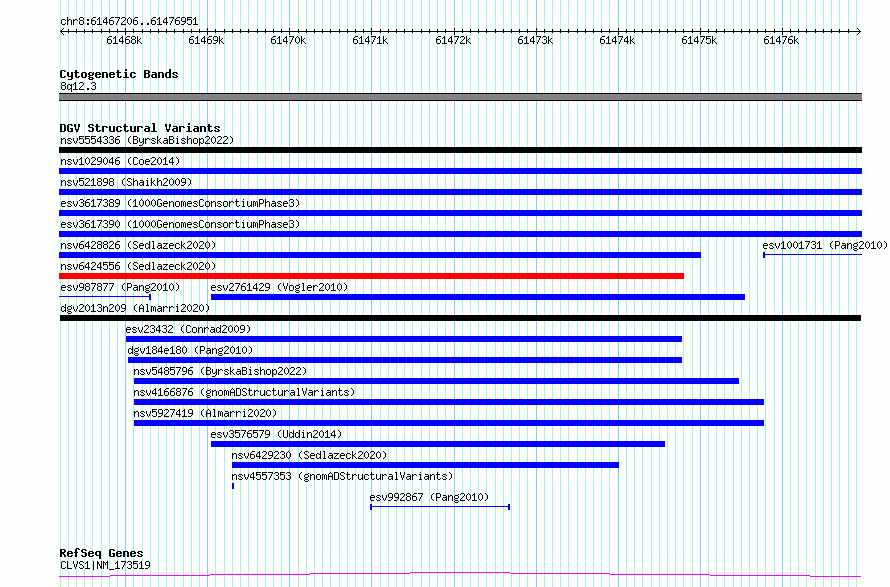The image size is (890, 587).
Task: Click the 61476k ruler tick label
Action: (781, 40)
